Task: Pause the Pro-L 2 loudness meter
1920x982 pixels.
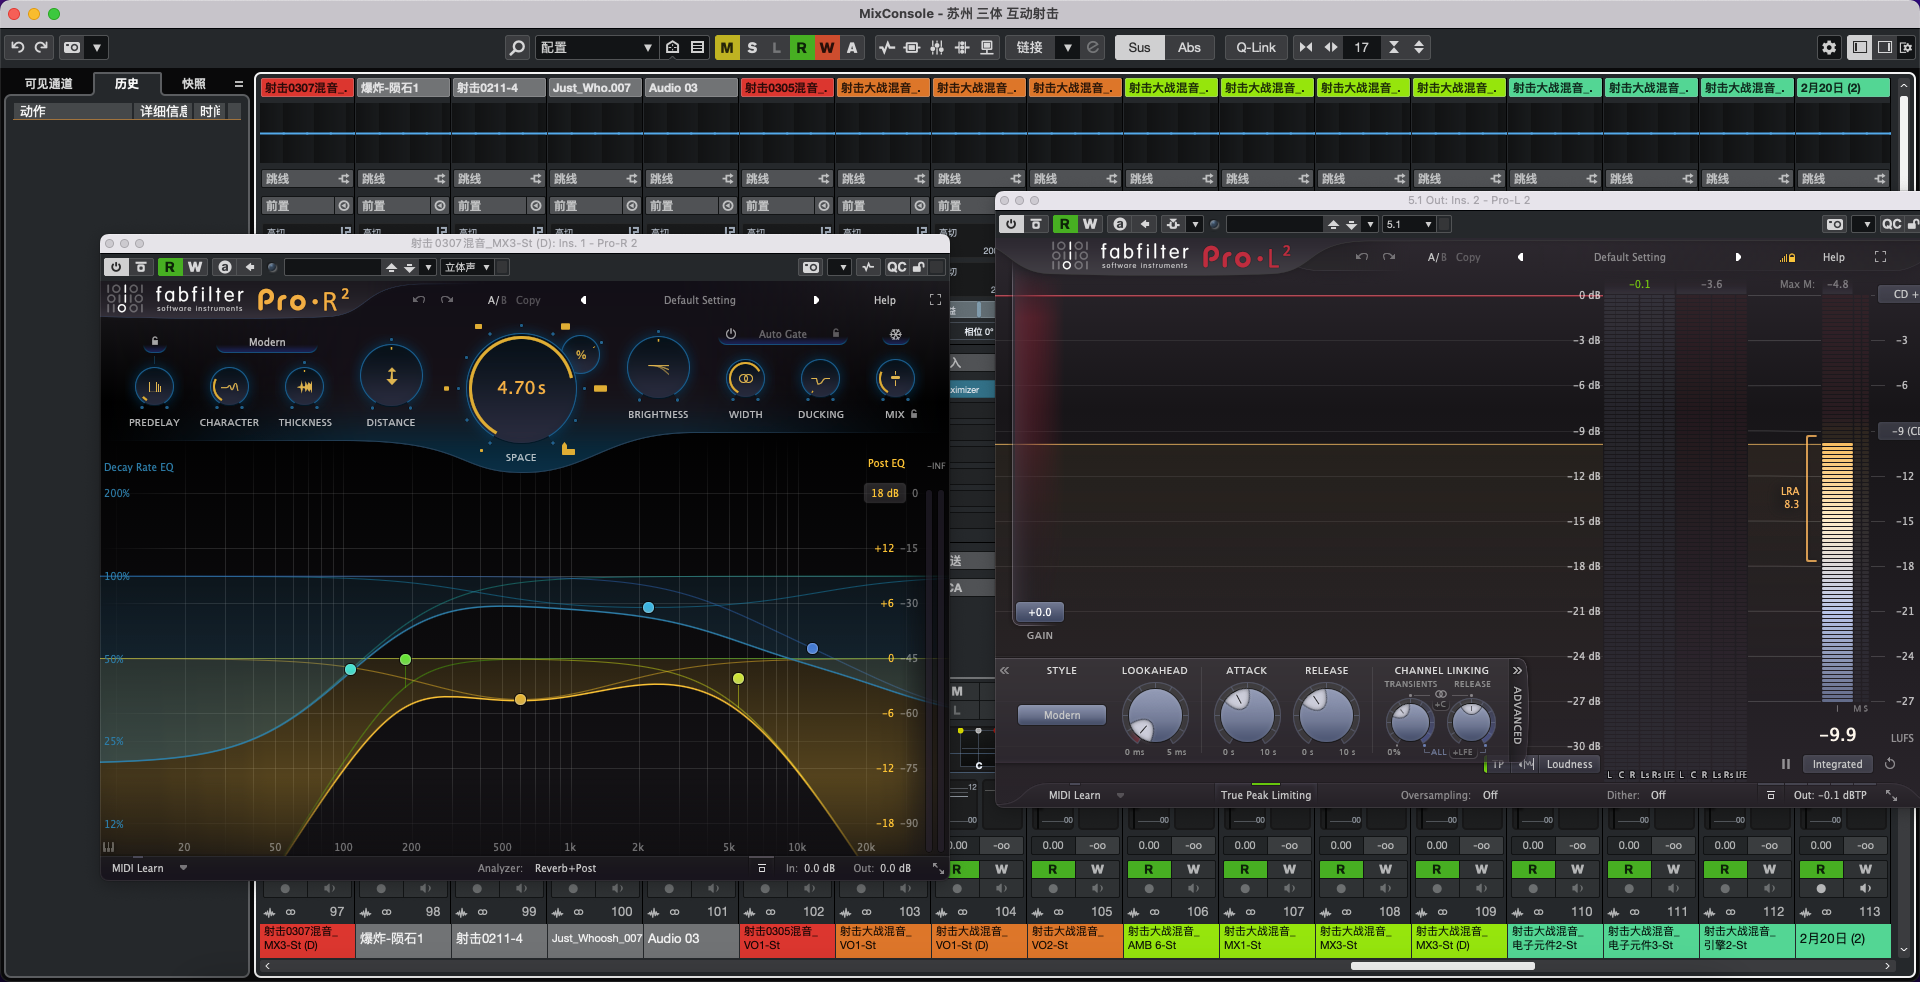Action: coord(1785,764)
